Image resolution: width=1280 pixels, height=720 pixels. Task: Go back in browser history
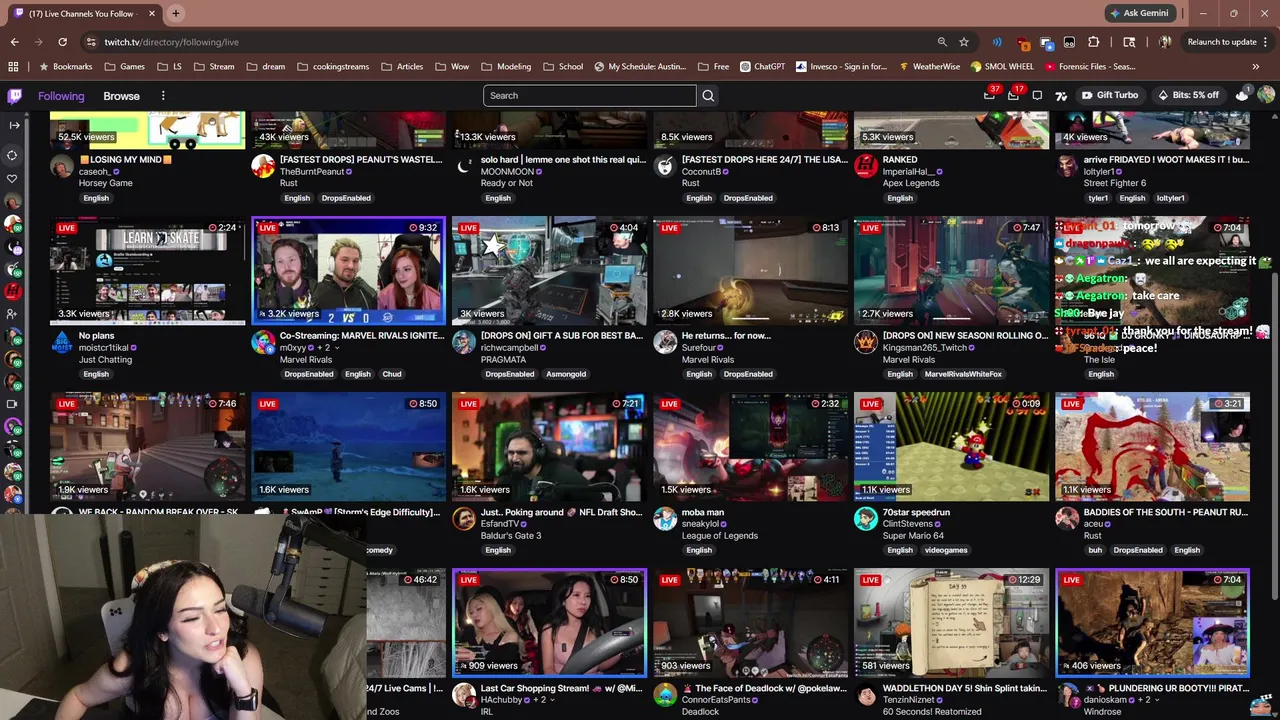pos(14,42)
